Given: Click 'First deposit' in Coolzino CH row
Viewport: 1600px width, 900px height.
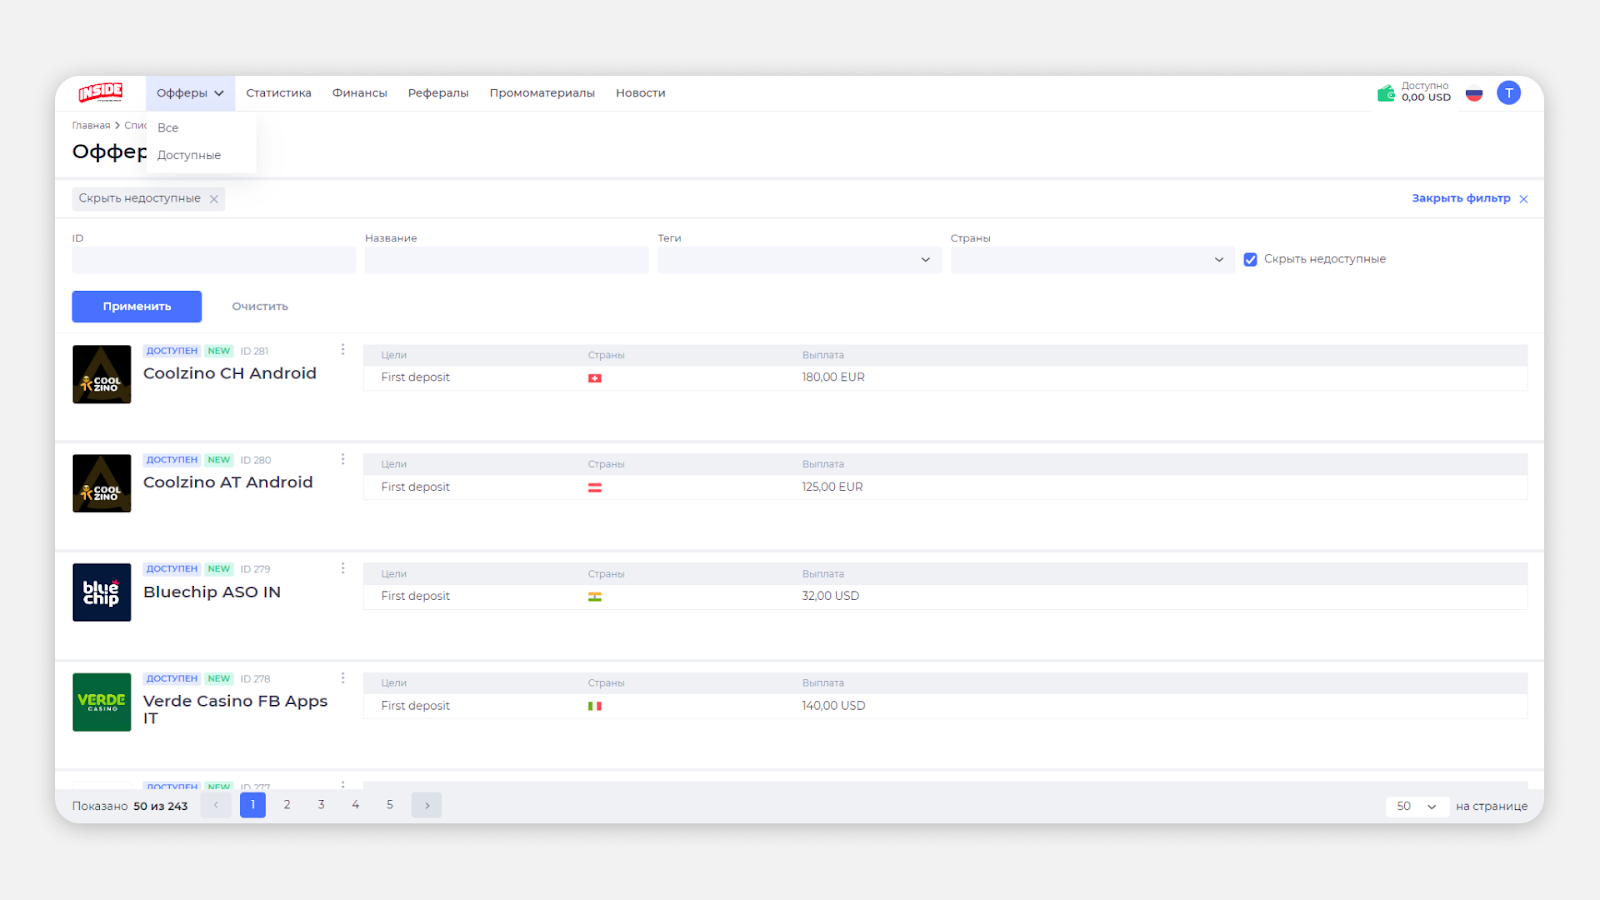Looking at the screenshot, I should (x=415, y=377).
